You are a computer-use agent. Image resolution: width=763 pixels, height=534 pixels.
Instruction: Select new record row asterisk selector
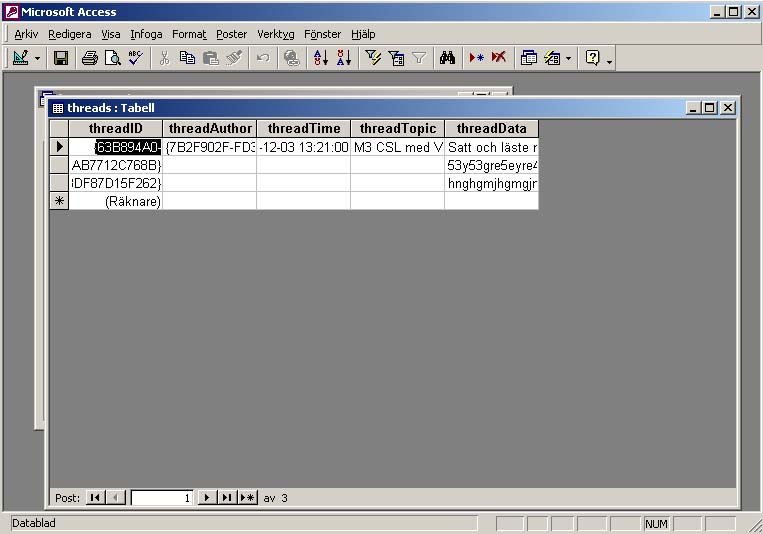59,201
